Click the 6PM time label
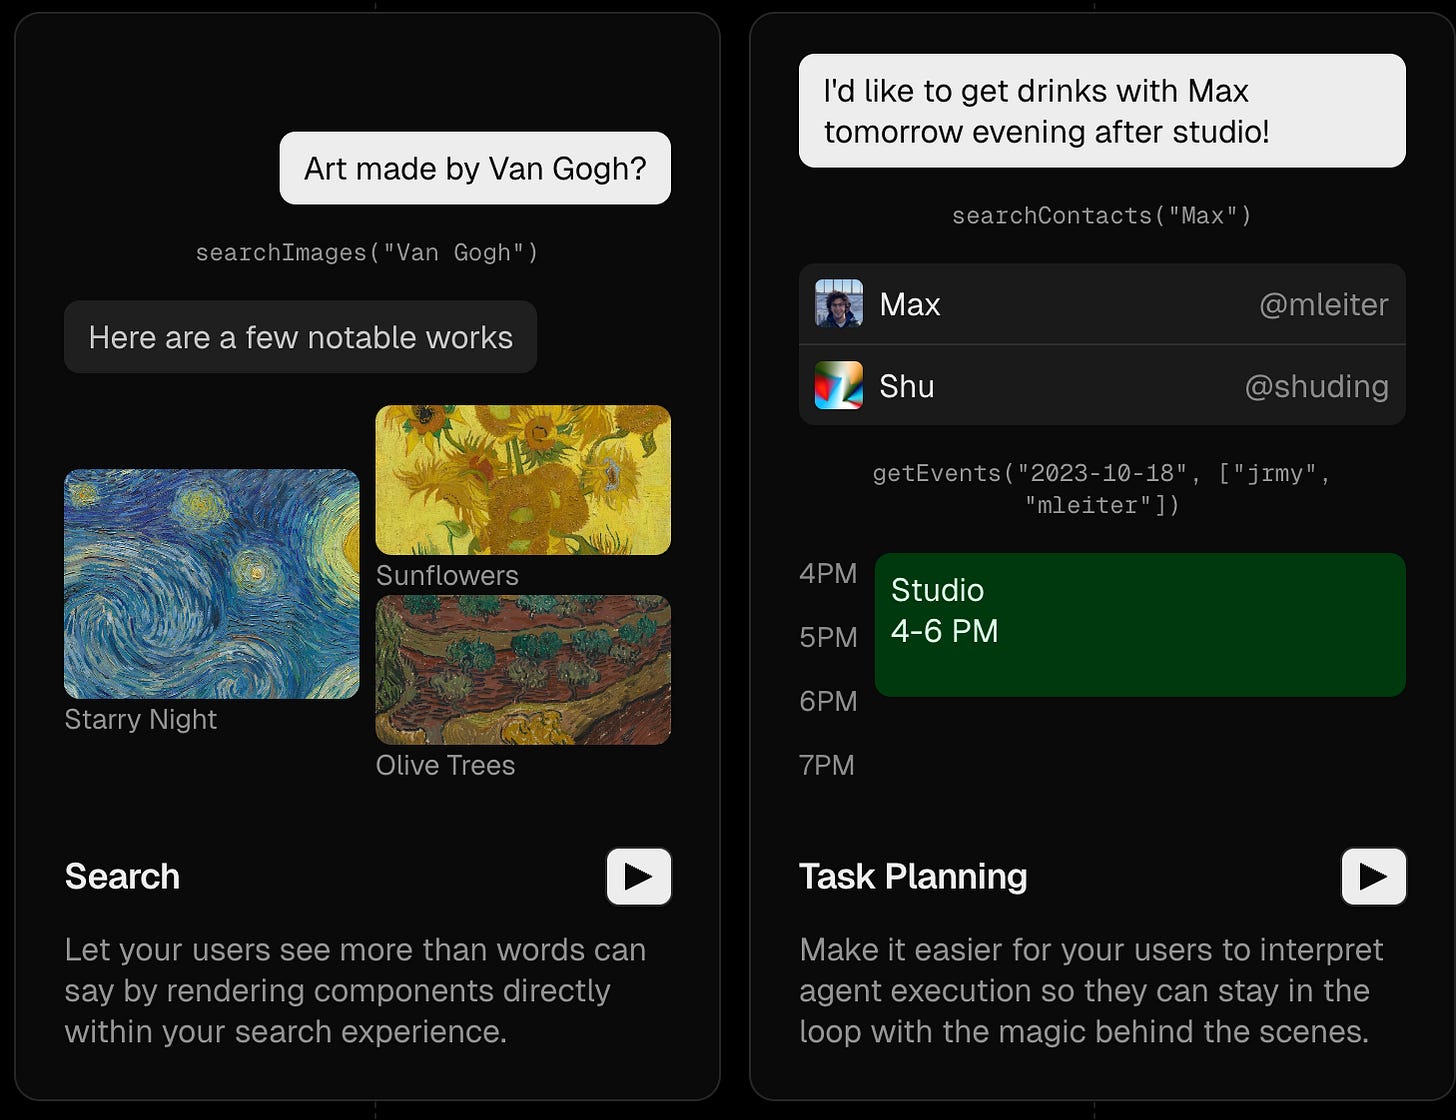Image resolution: width=1456 pixels, height=1120 pixels. pos(828,702)
